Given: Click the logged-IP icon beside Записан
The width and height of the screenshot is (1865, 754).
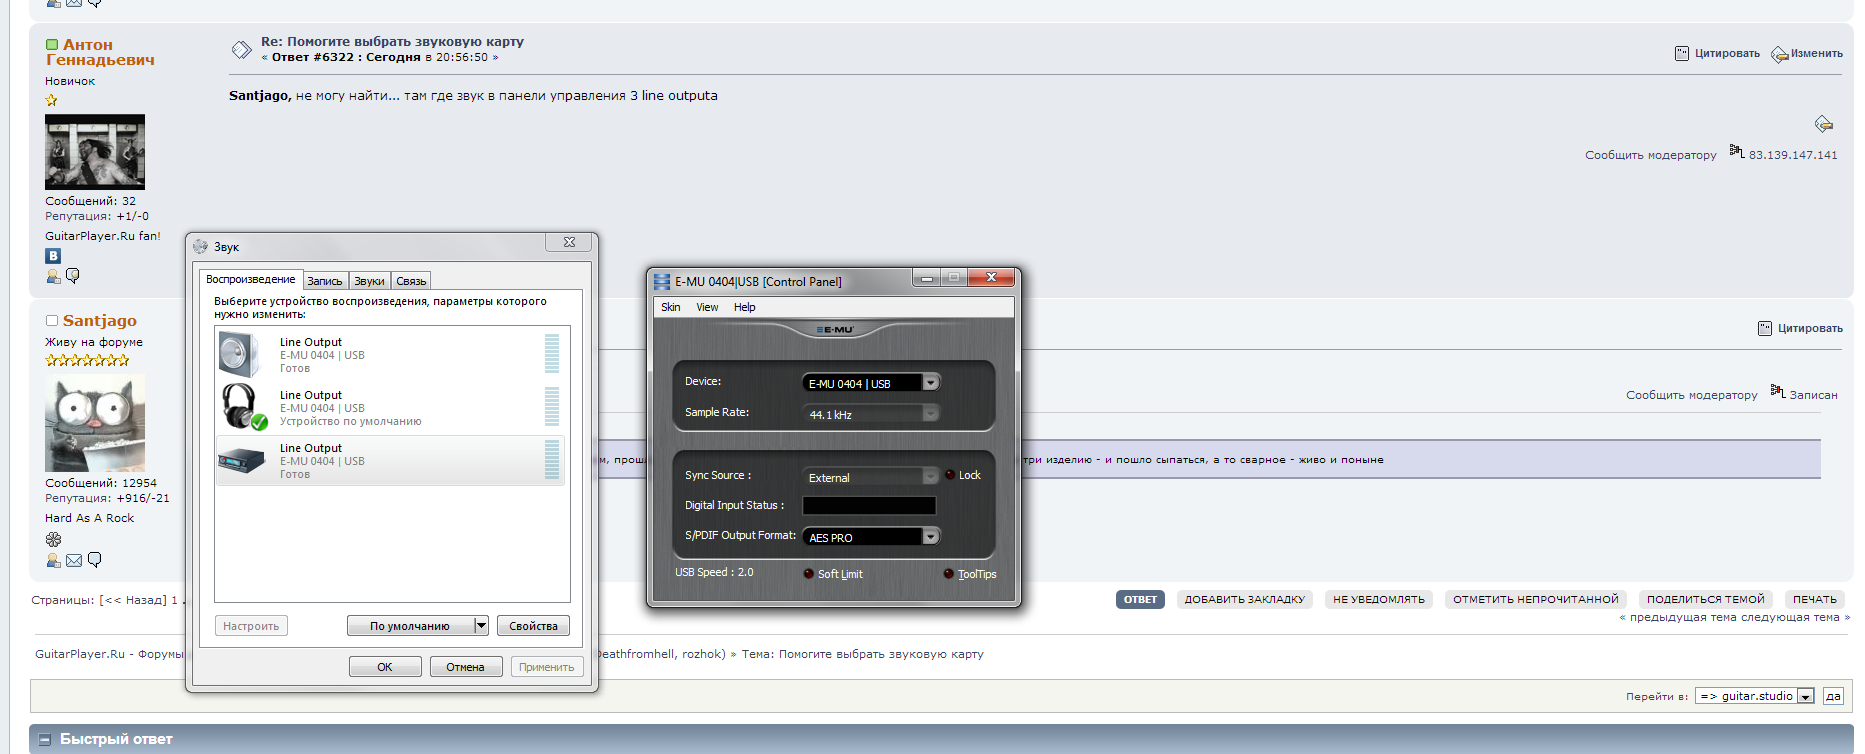Looking at the screenshot, I should (x=1778, y=391).
